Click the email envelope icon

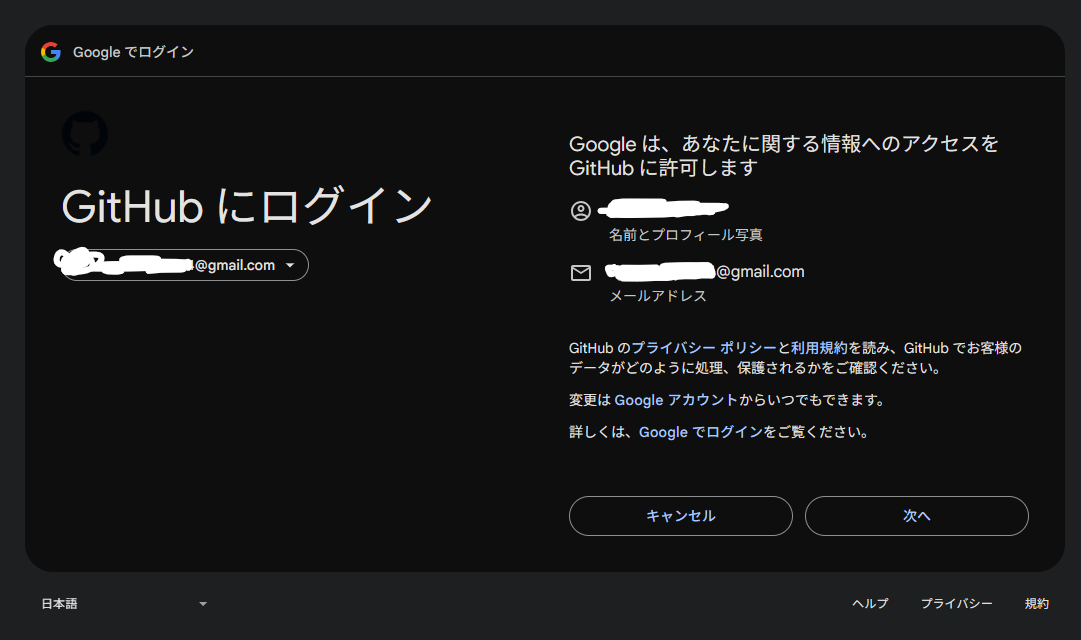[580, 271]
